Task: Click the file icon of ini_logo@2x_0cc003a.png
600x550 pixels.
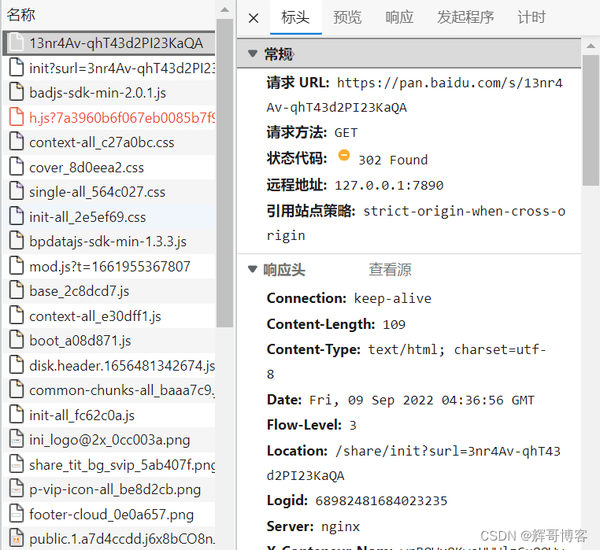Action: coord(16,439)
